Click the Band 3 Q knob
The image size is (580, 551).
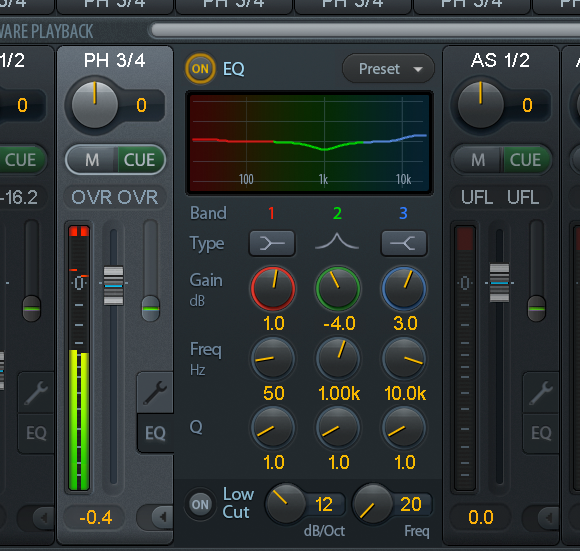coord(404,428)
